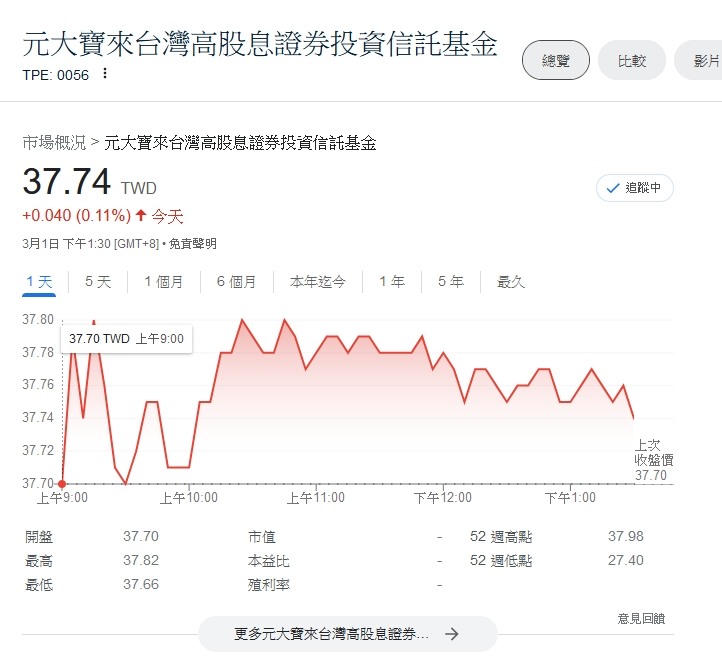Select the 總覽 overview tab
This screenshot has height=658, width=722.
pyautogui.click(x=556, y=60)
